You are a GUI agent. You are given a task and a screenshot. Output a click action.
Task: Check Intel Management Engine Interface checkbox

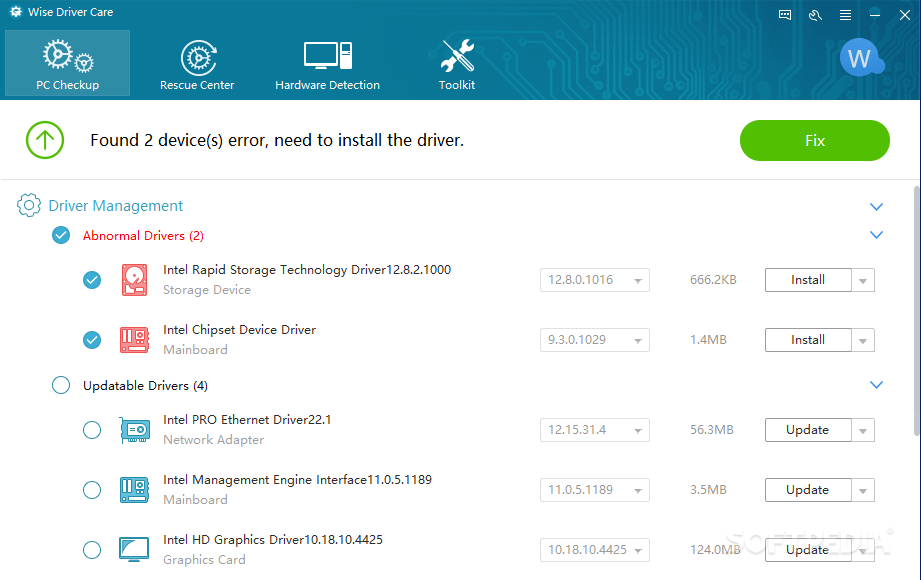pos(92,490)
